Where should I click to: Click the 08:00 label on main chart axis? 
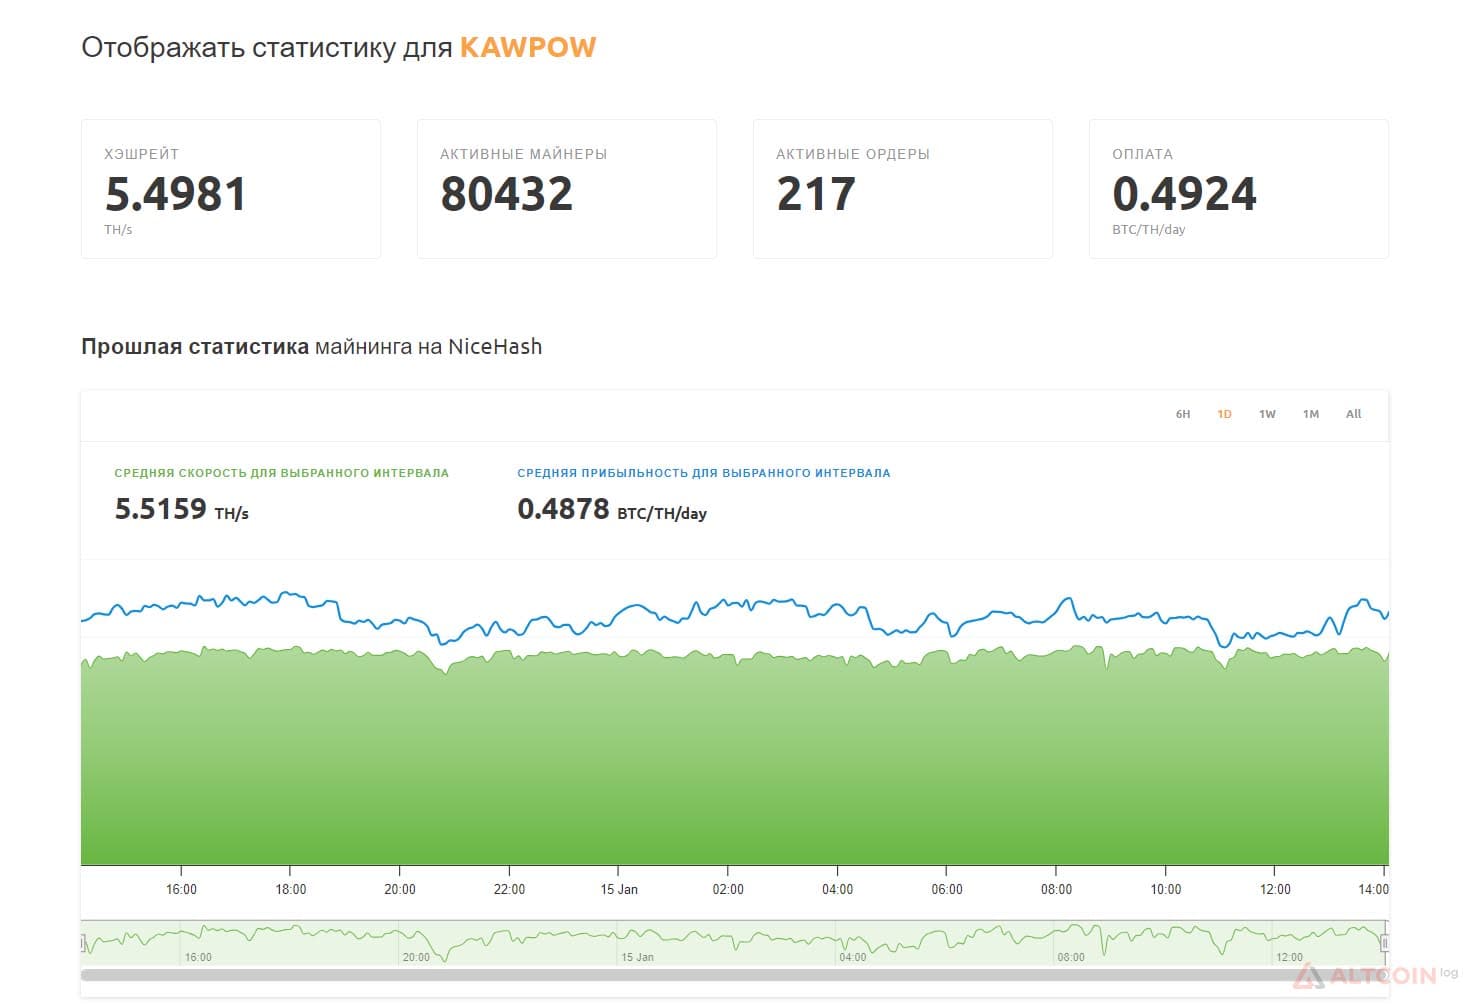[x=1056, y=889]
